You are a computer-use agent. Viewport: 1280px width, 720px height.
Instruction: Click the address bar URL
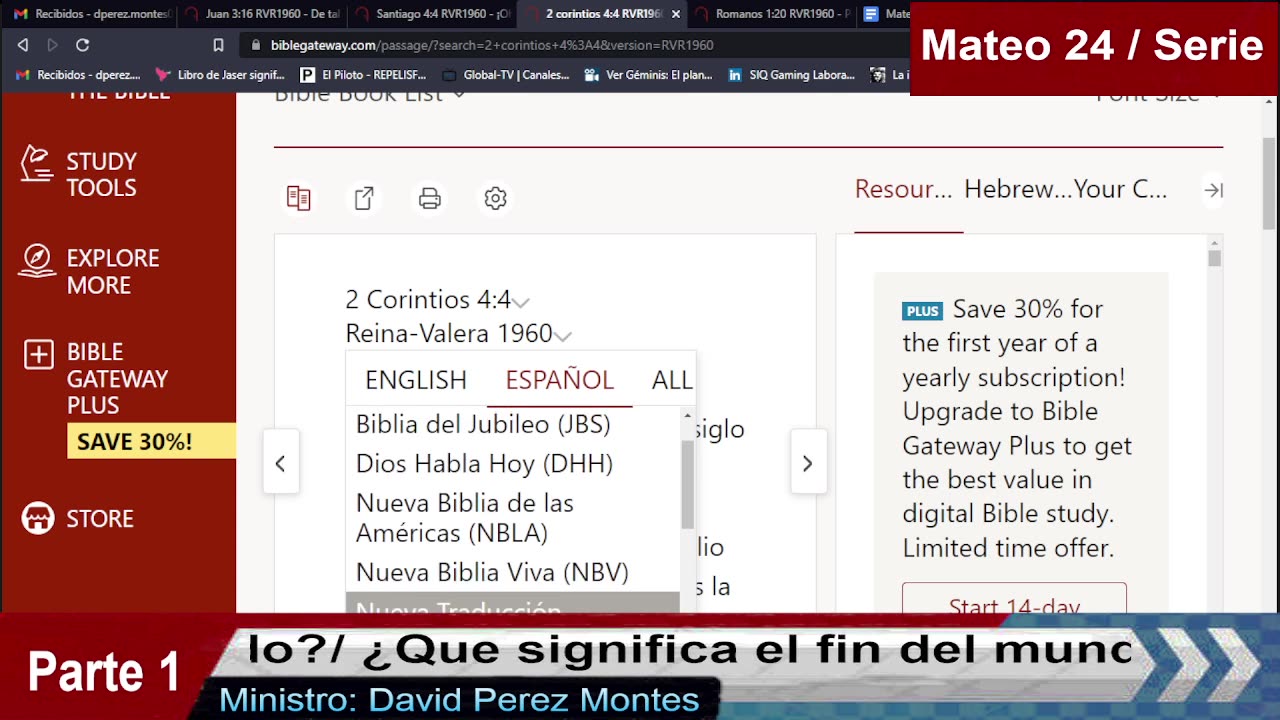(x=492, y=45)
